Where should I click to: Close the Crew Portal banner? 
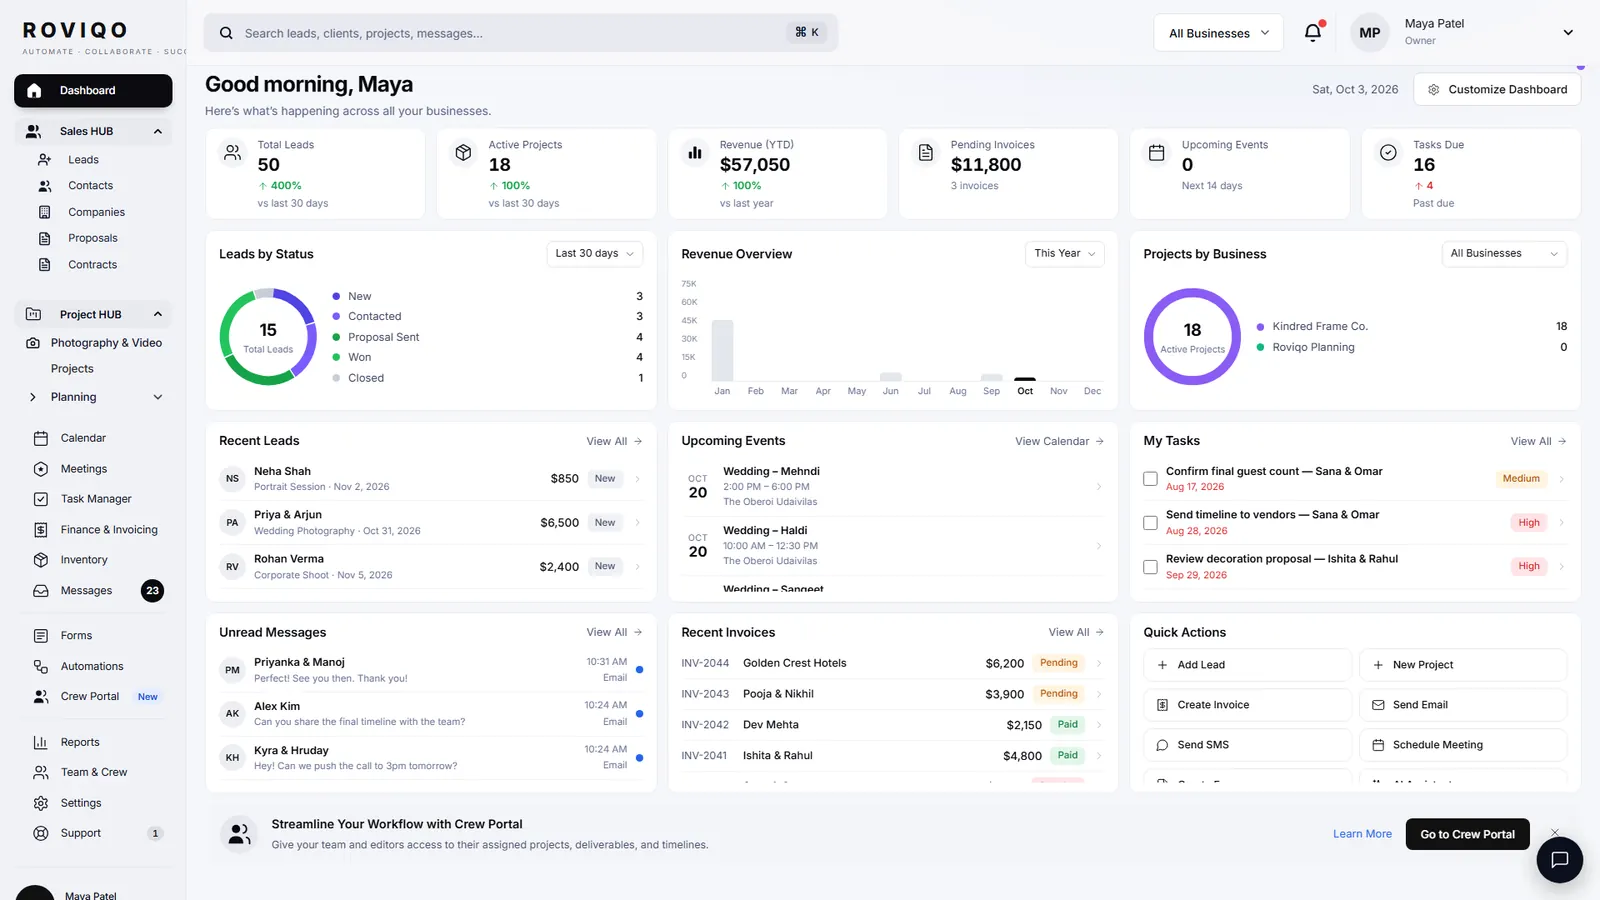pyautogui.click(x=1555, y=833)
